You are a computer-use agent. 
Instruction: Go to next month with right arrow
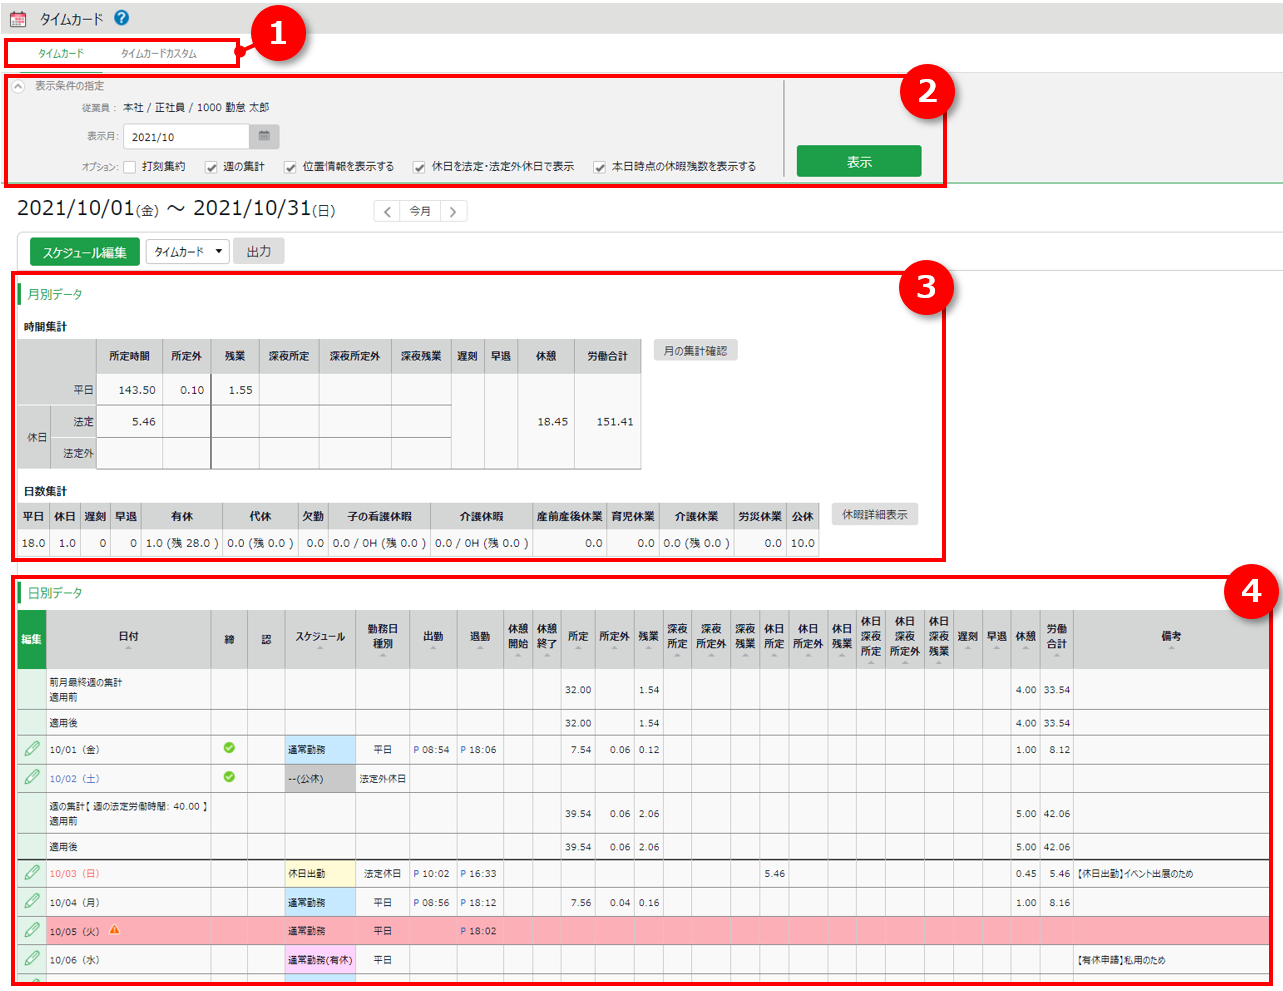click(453, 211)
